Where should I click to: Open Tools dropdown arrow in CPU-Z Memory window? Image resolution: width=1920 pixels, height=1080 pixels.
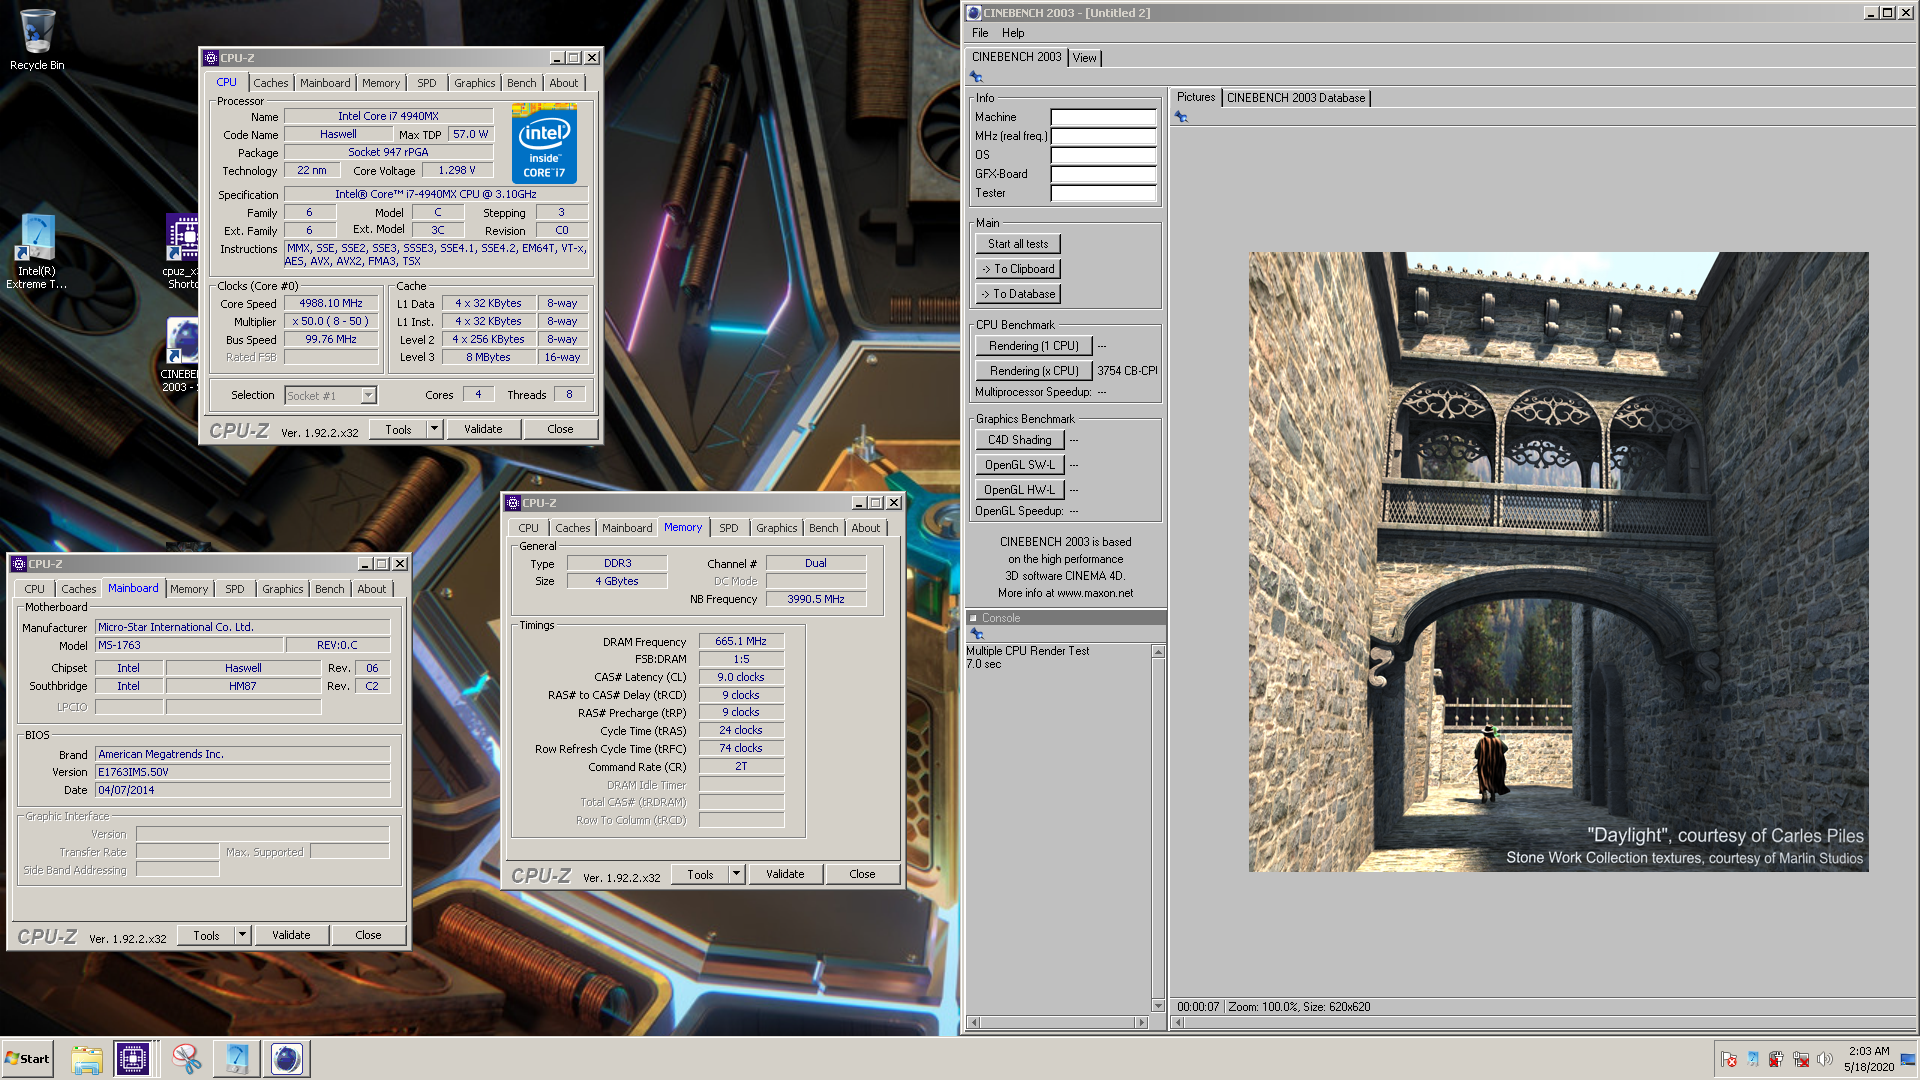pos(736,874)
